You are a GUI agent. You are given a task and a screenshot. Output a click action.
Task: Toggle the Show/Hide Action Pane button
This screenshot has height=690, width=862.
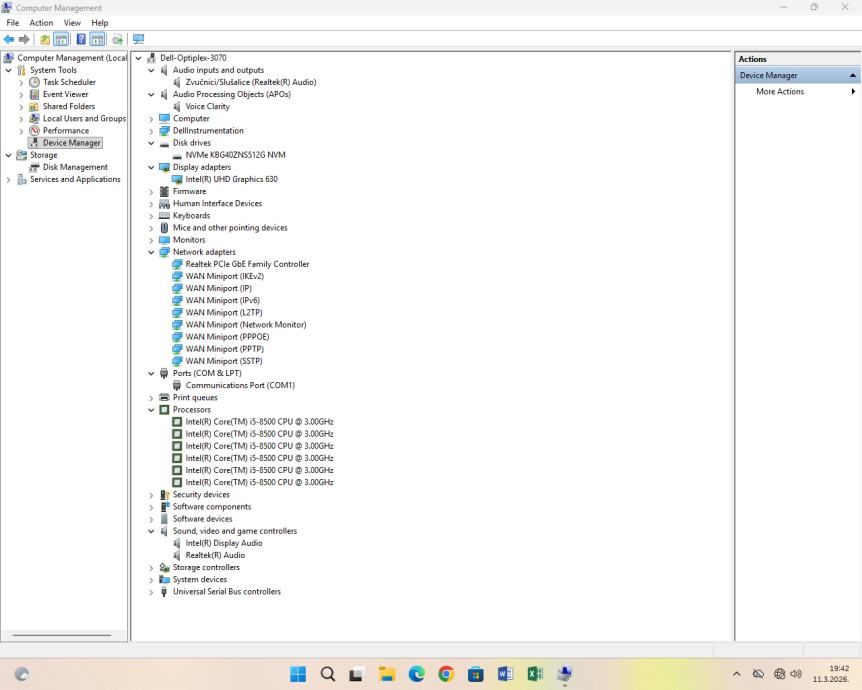(97, 39)
